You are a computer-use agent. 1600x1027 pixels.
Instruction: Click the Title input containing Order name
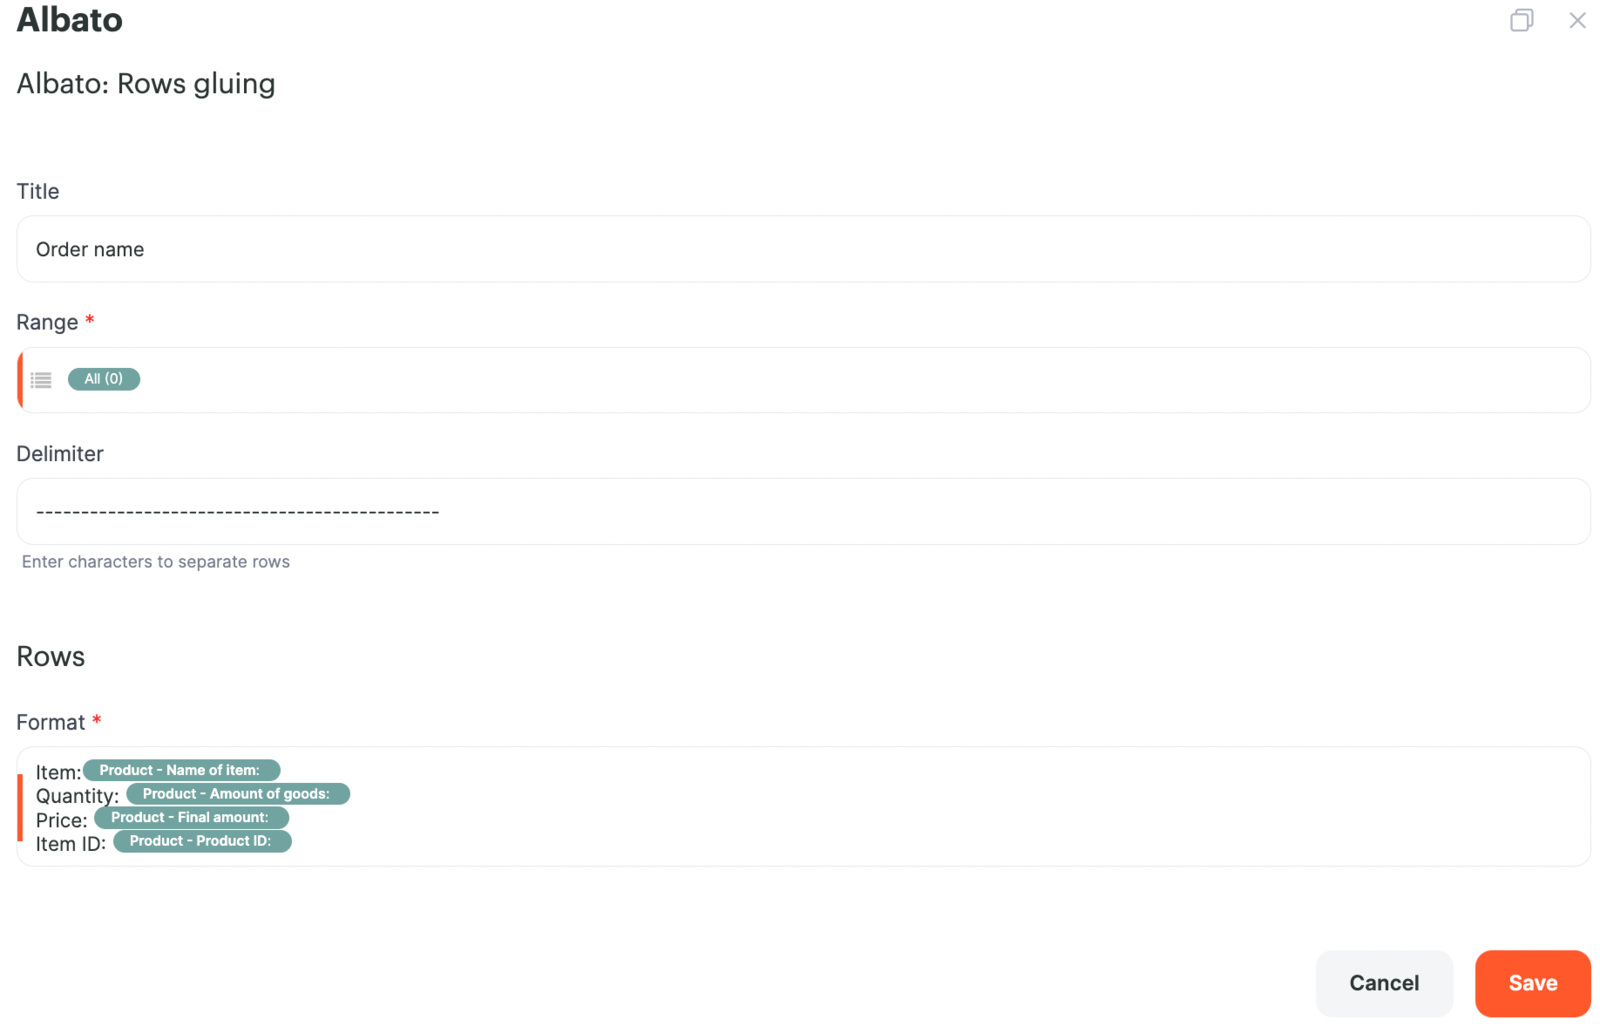803,249
